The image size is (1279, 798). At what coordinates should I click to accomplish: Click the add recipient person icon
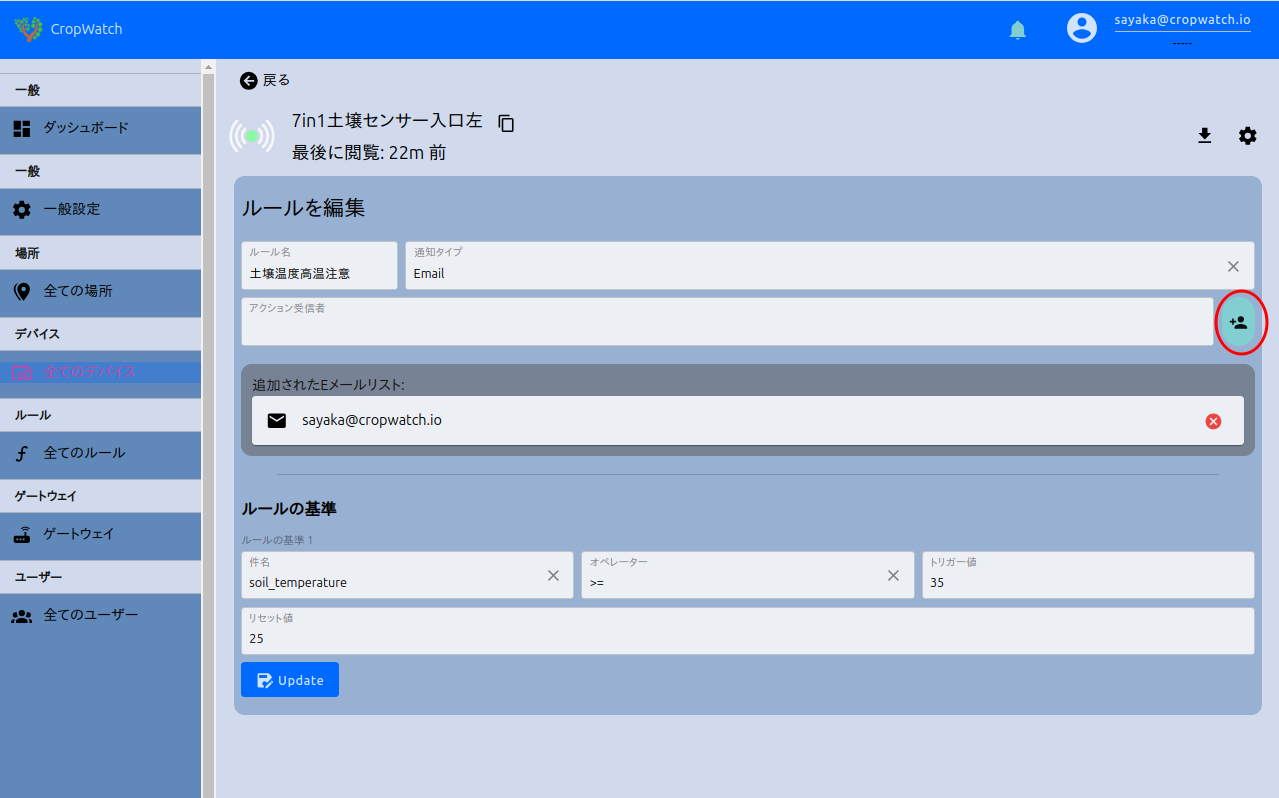(1238, 323)
